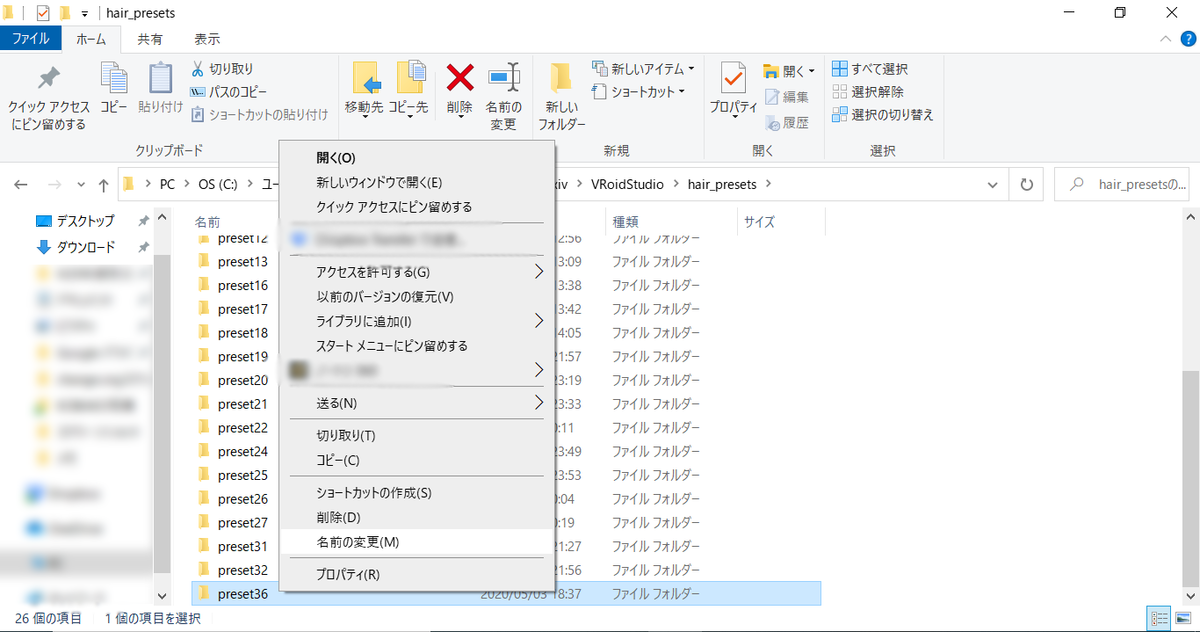The image size is (1200, 632).
Task: Click Paste shortcut icon
Action: point(198,115)
